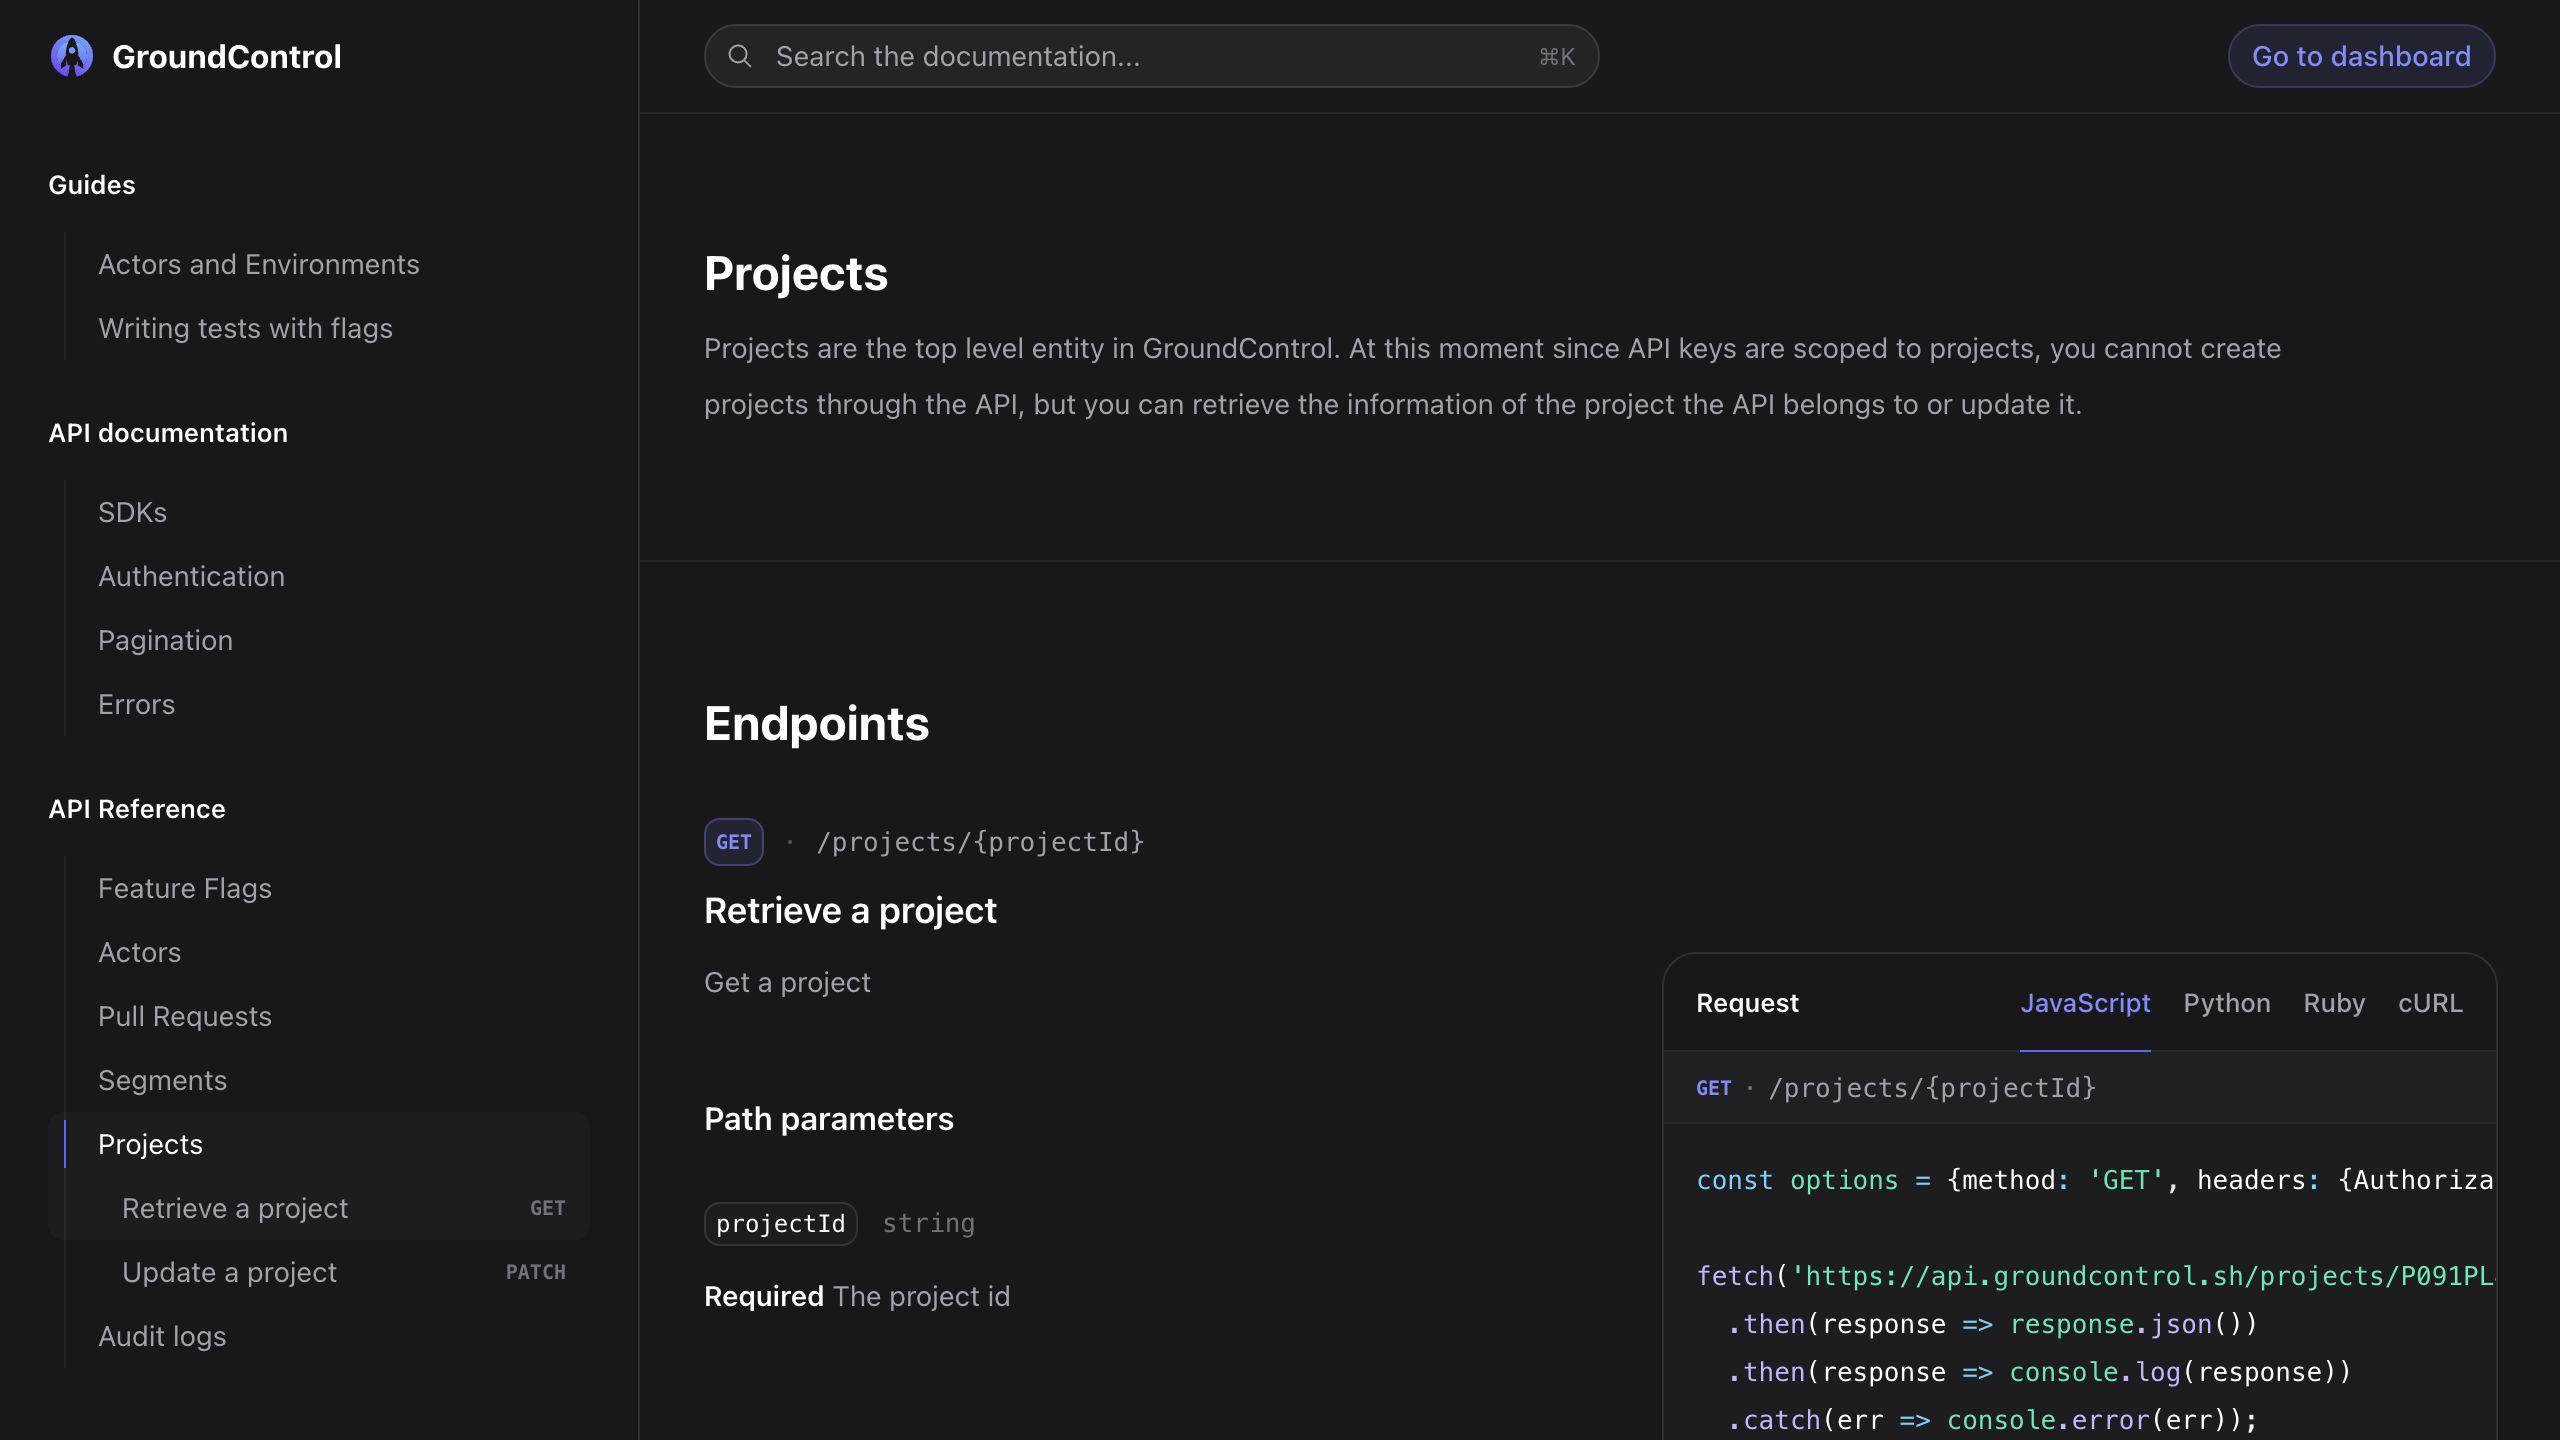The height and width of the screenshot is (1440, 2560).
Task: Click the search magnifier icon
Action: 740,56
